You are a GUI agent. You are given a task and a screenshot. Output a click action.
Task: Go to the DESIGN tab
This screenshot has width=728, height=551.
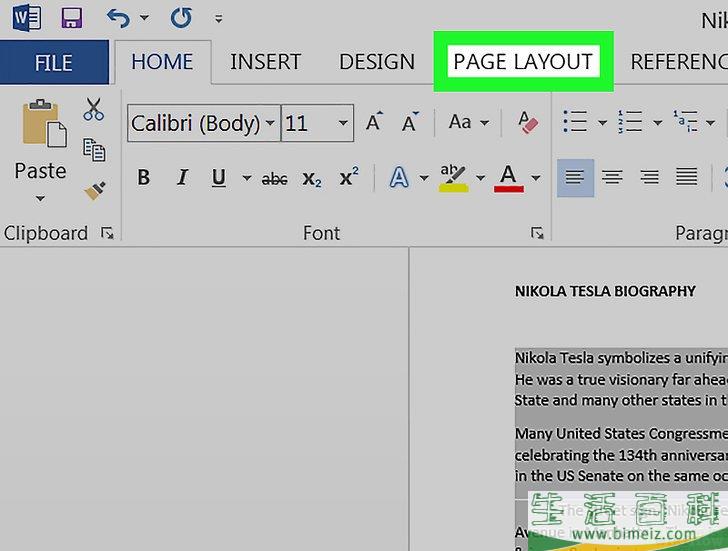point(377,62)
